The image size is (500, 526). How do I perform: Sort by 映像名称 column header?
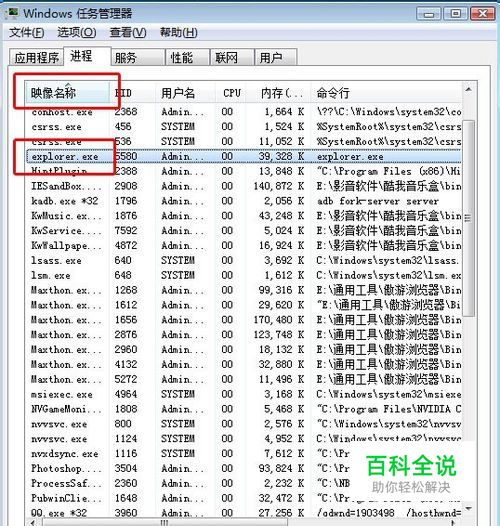coord(67,93)
